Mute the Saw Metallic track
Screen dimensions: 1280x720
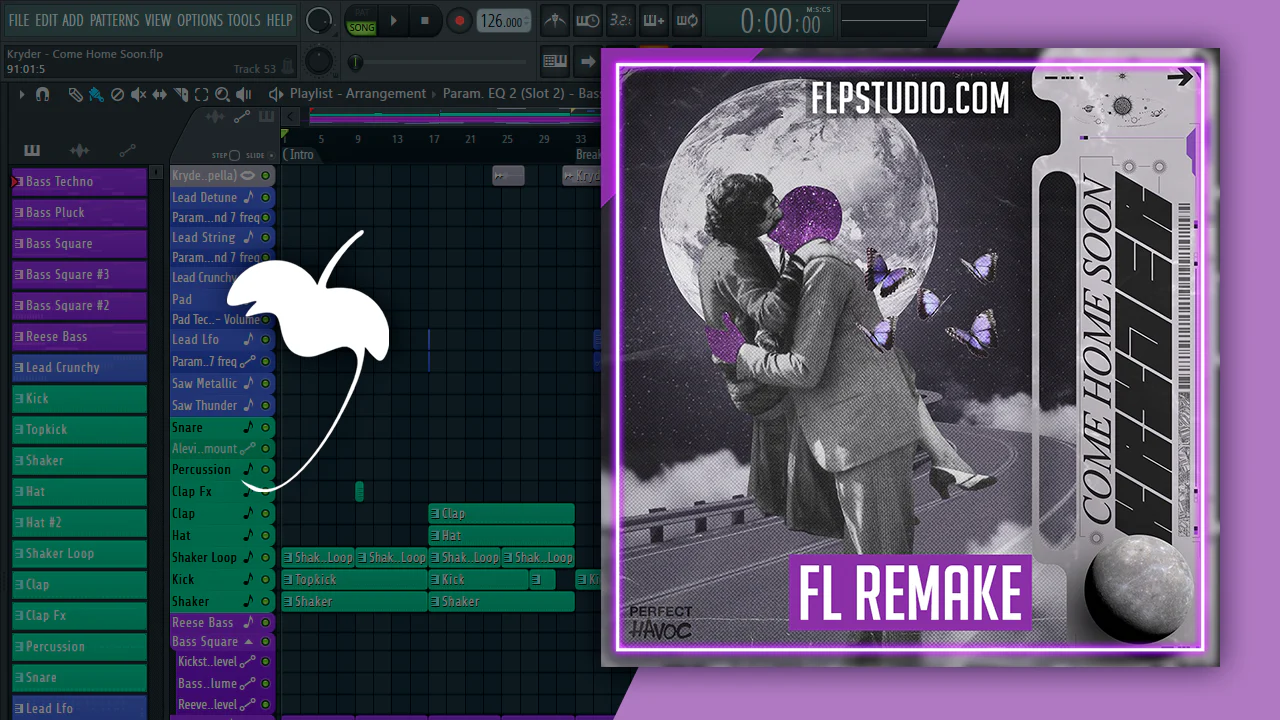(266, 384)
